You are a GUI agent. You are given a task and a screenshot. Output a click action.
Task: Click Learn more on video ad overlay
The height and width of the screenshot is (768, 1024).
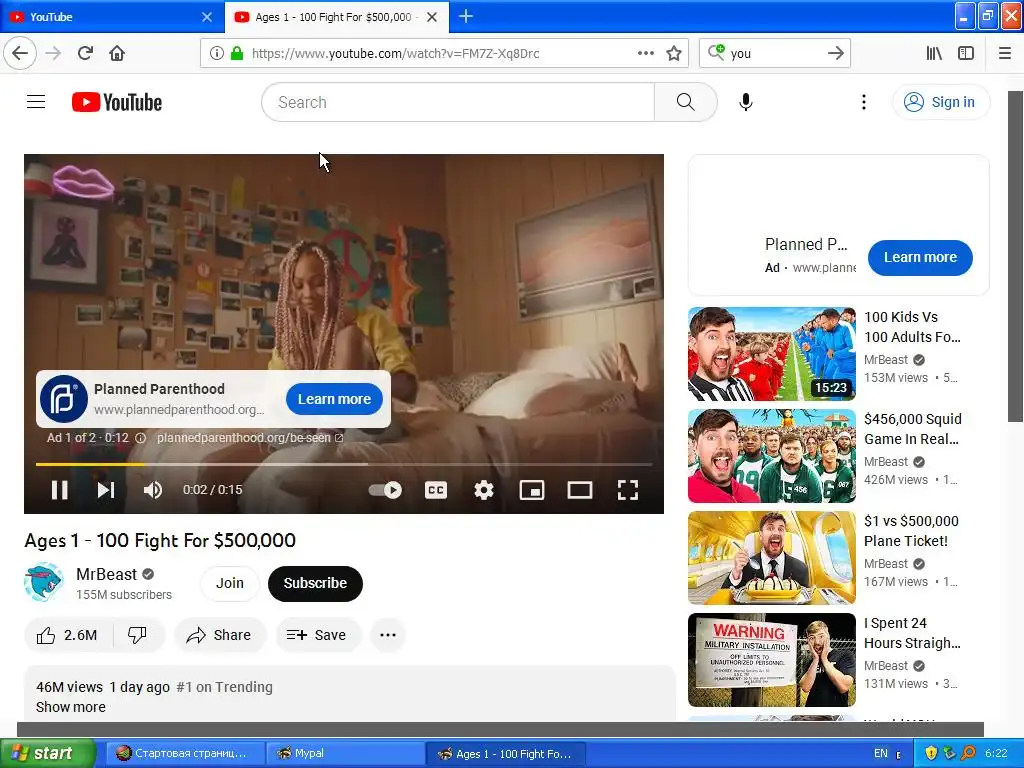[334, 399]
